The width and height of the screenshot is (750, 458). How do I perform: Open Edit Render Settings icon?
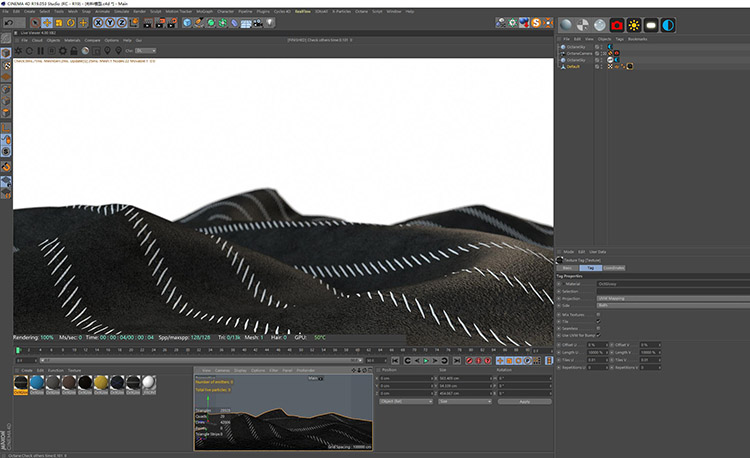(x=172, y=22)
